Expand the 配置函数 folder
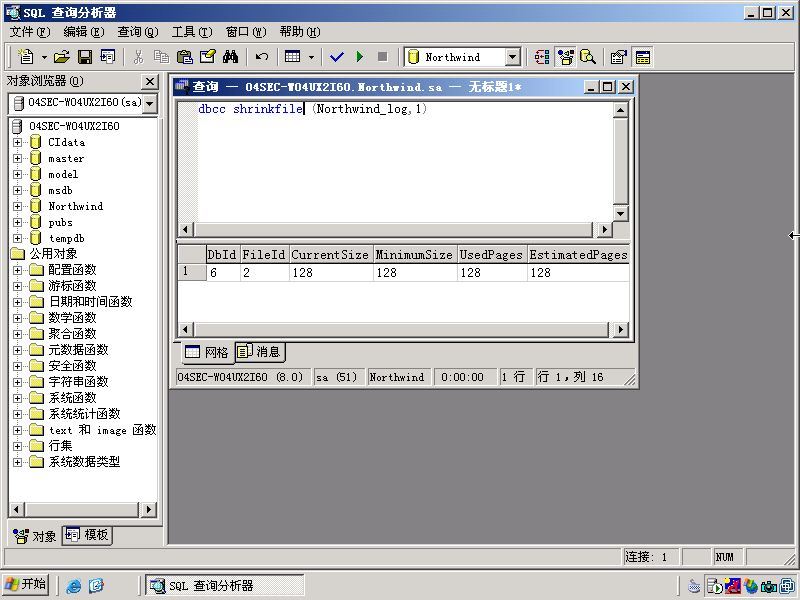 17,270
